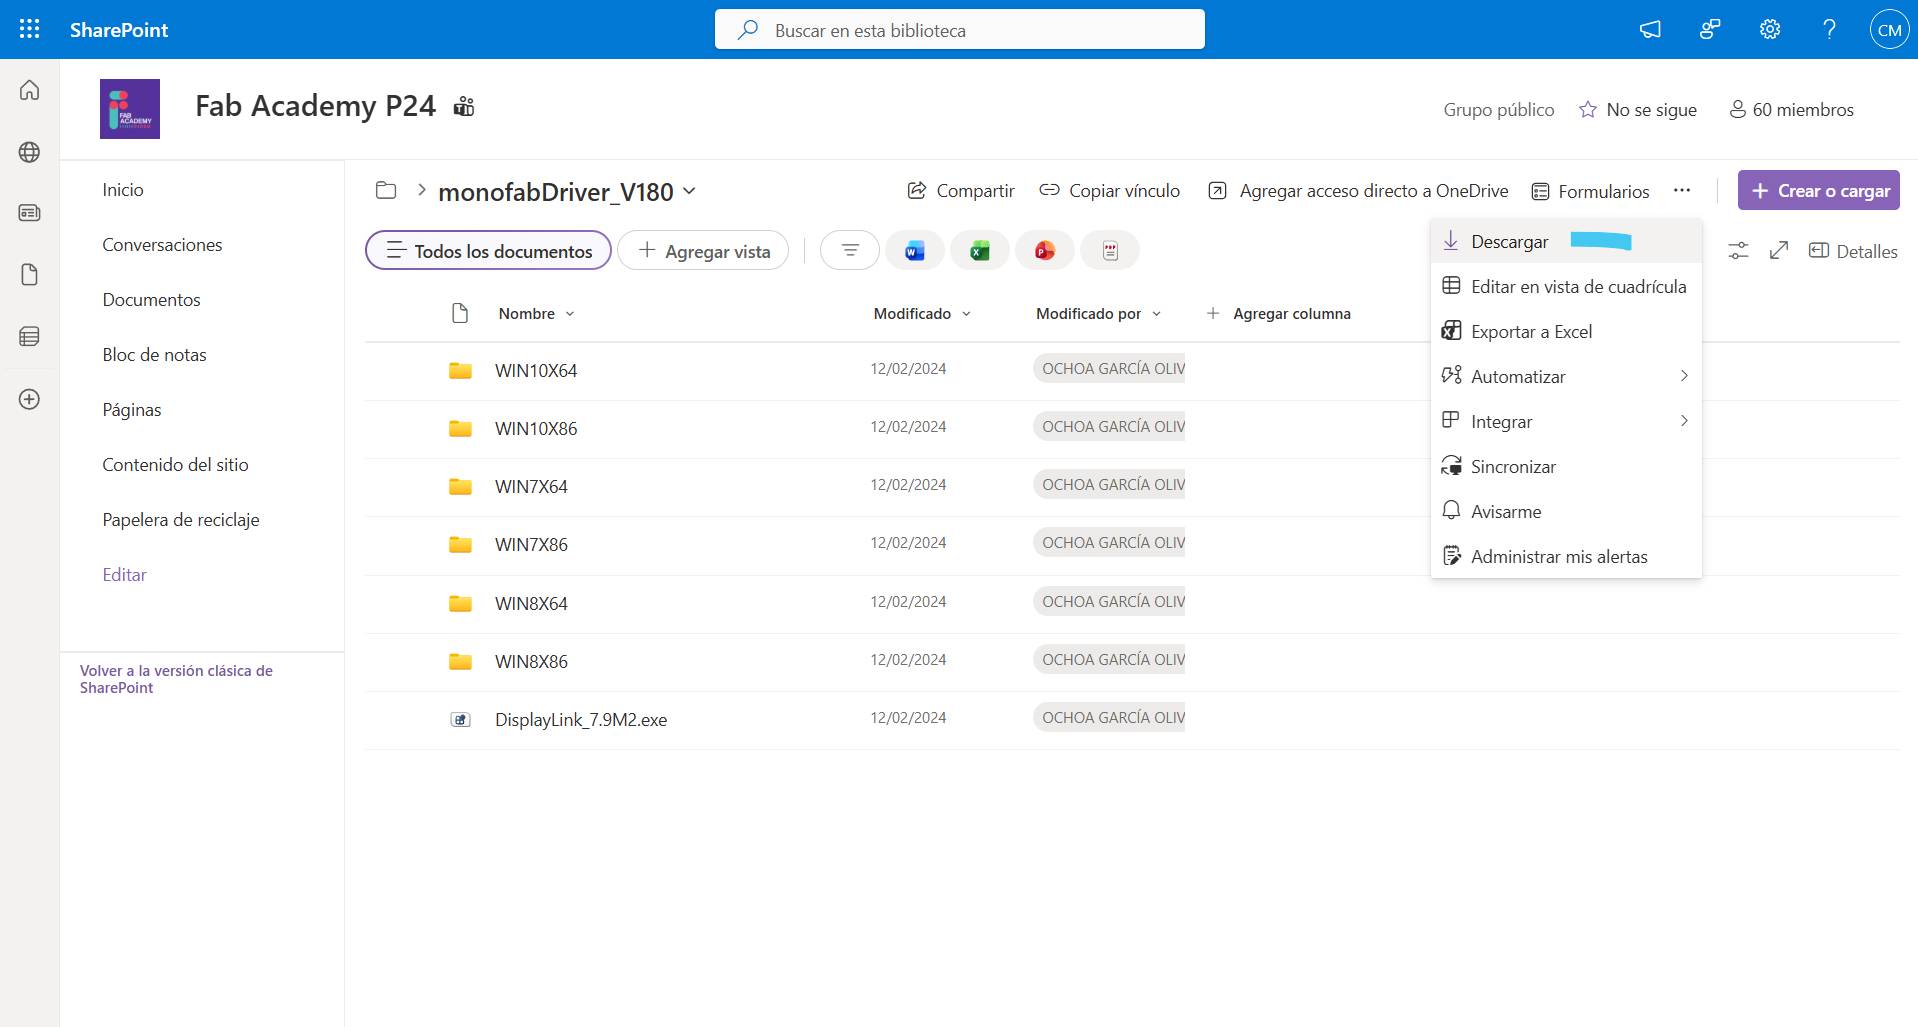Enable Avisarme alerts from the menu
Viewport: 1918px width, 1027px height.
pyautogui.click(x=1505, y=511)
